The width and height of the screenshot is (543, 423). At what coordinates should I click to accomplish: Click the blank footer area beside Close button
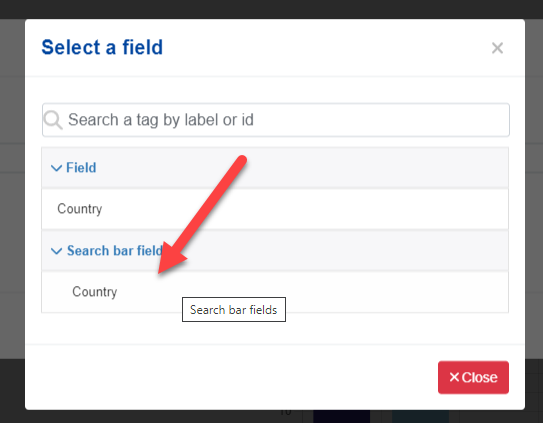pyautogui.click(x=229, y=377)
